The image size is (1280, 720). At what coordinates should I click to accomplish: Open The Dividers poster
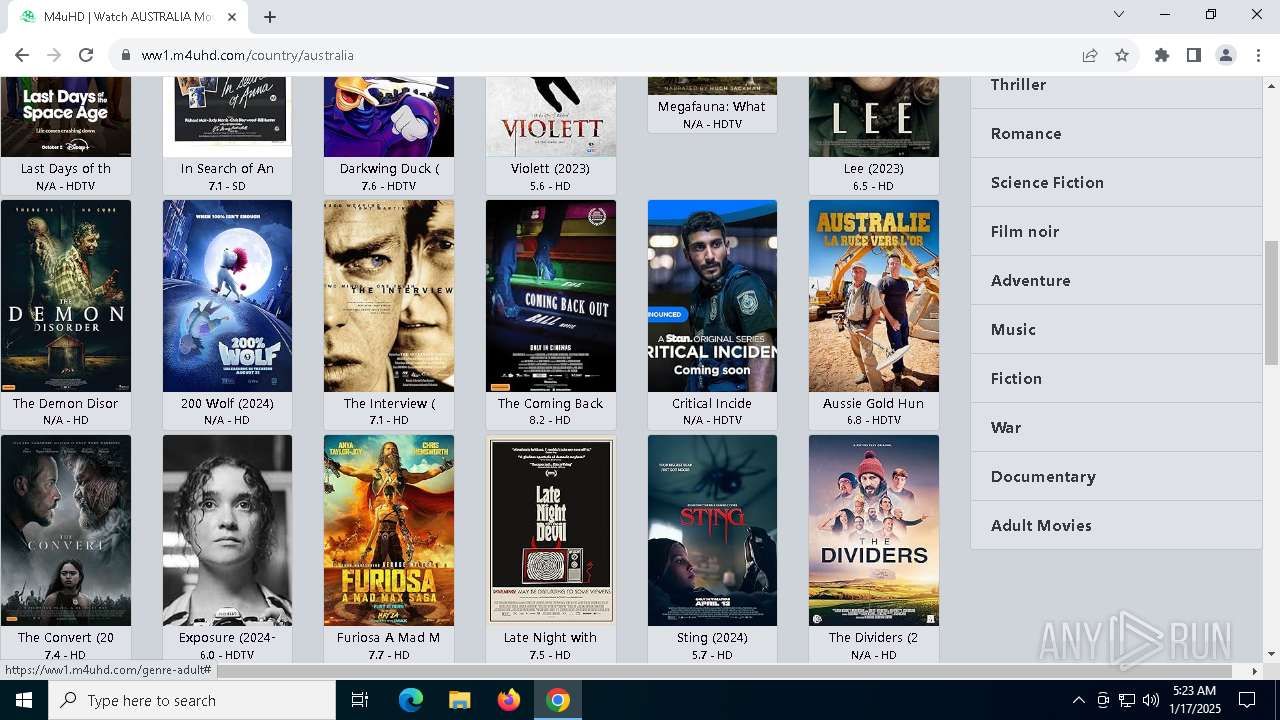click(x=874, y=530)
